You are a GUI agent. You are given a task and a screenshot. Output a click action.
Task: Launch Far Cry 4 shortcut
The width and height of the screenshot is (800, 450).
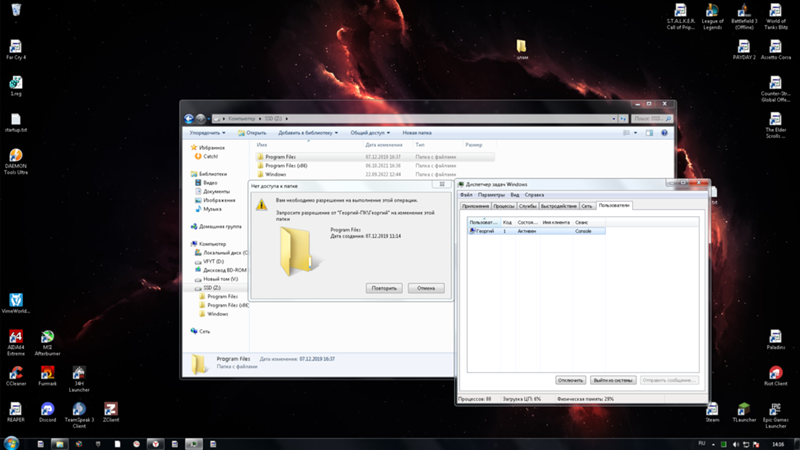[16, 49]
